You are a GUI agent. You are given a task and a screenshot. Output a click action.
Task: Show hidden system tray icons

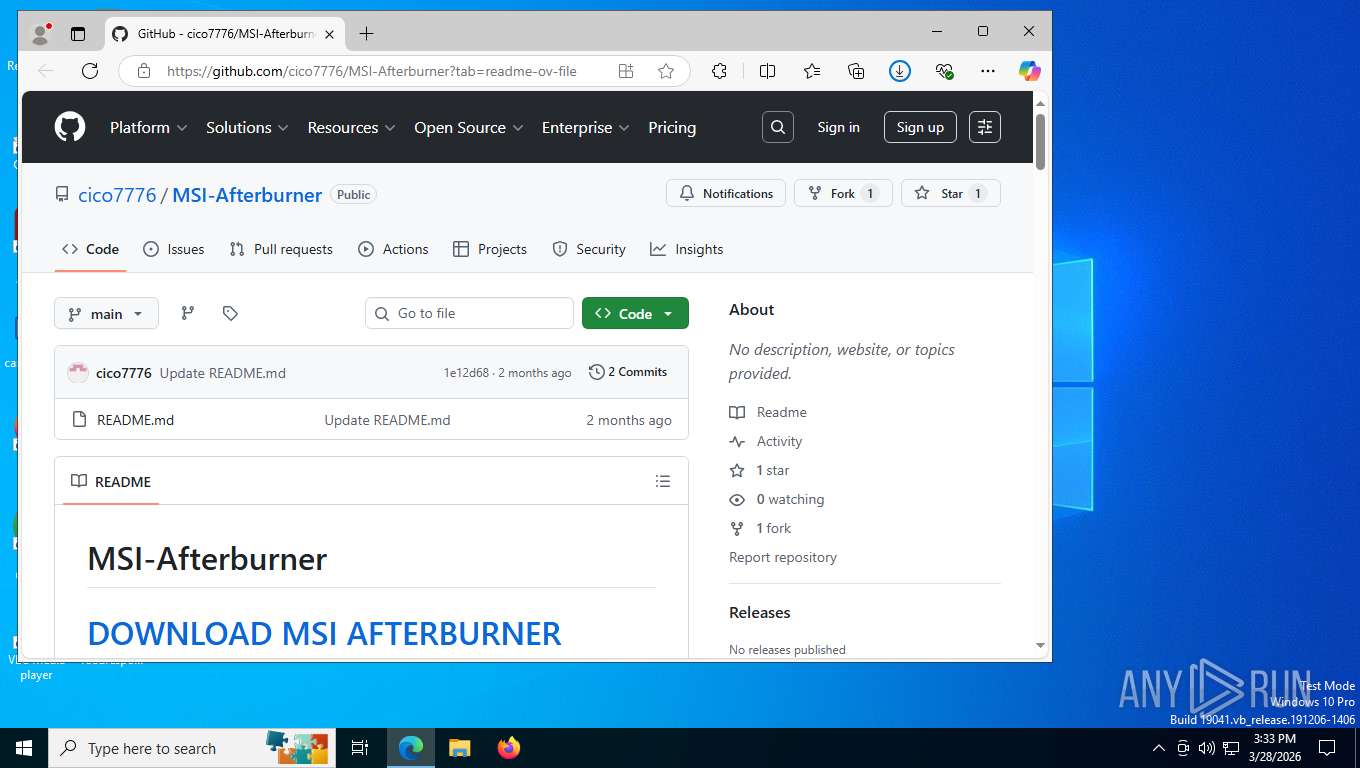click(x=1159, y=748)
